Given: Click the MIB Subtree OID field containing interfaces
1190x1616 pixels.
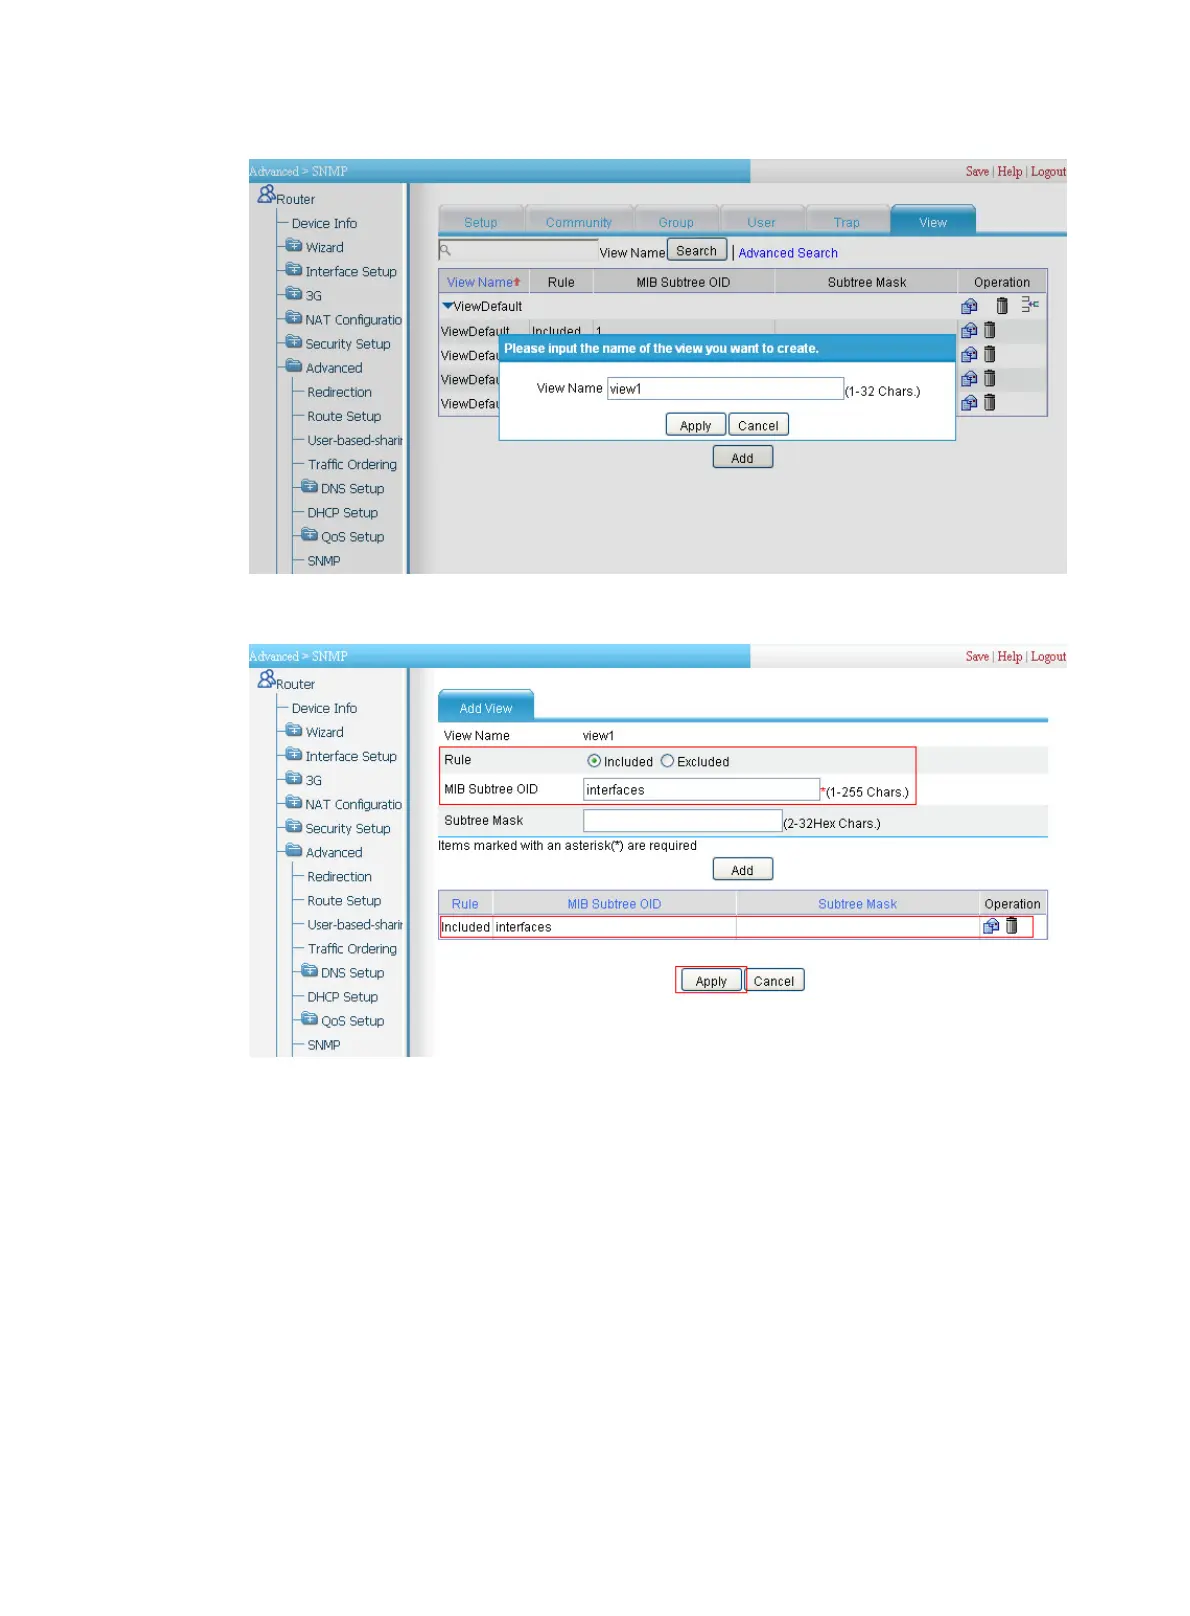Looking at the screenshot, I should coord(702,789).
